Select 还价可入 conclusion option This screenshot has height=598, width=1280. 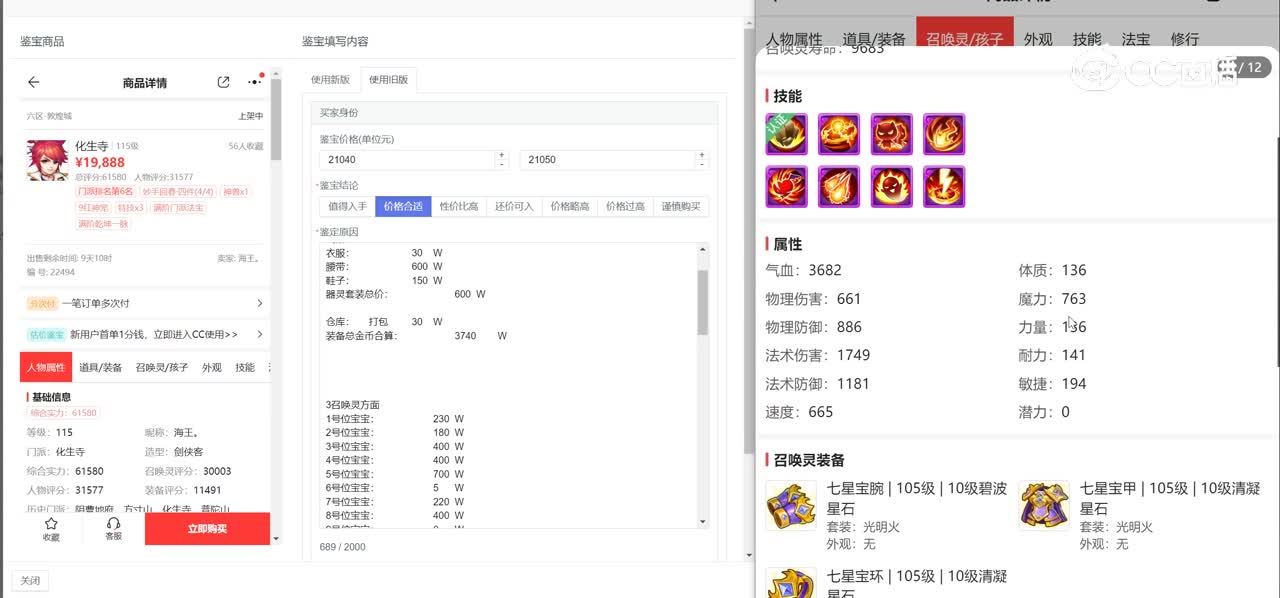[514, 207]
